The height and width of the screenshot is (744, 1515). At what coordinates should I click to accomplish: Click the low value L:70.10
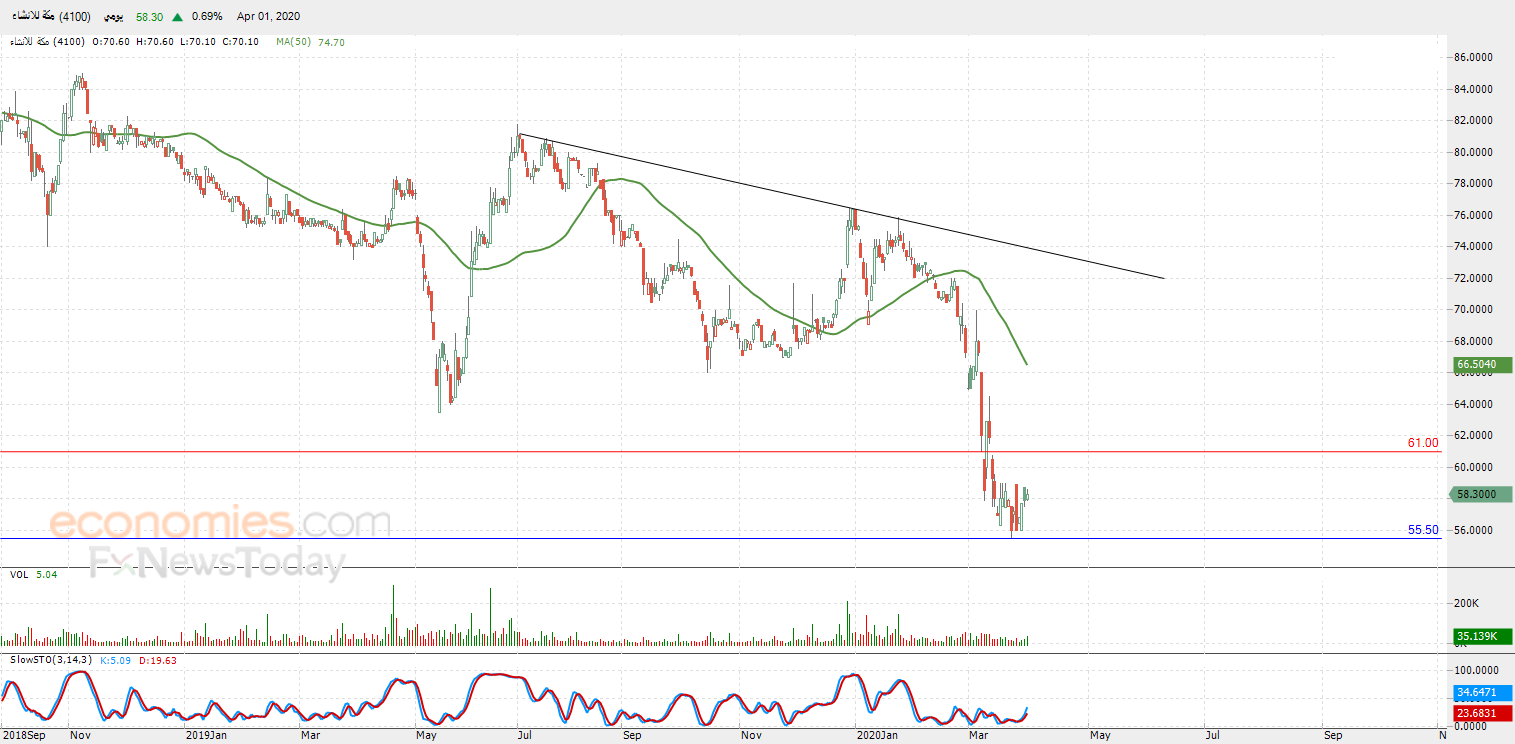[x=200, y=42]
